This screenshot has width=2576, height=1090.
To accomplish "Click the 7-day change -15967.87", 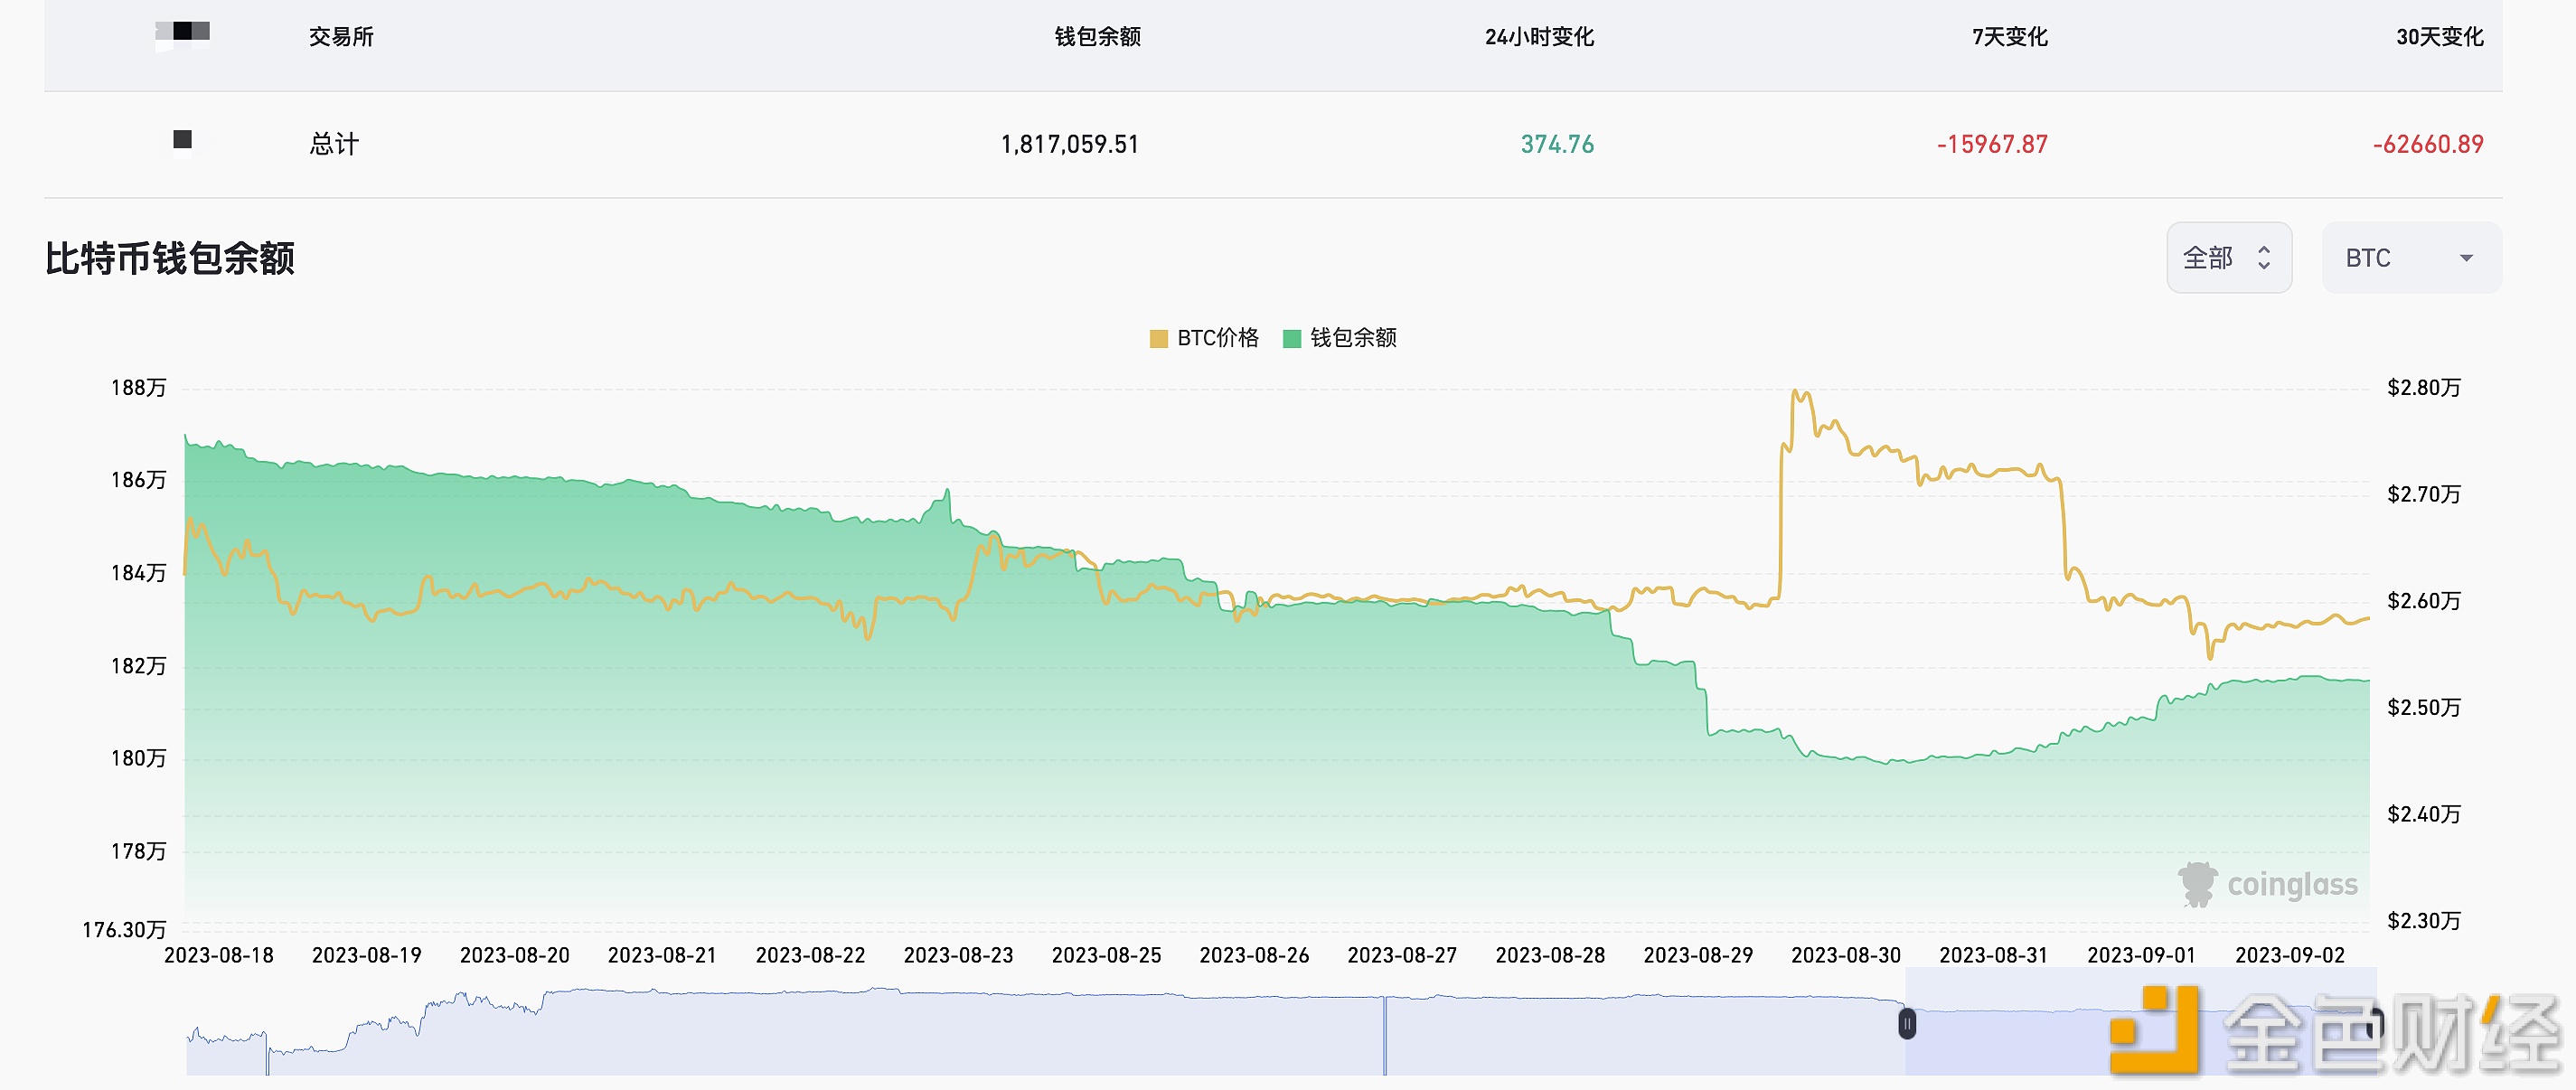I will [1992, 144].
